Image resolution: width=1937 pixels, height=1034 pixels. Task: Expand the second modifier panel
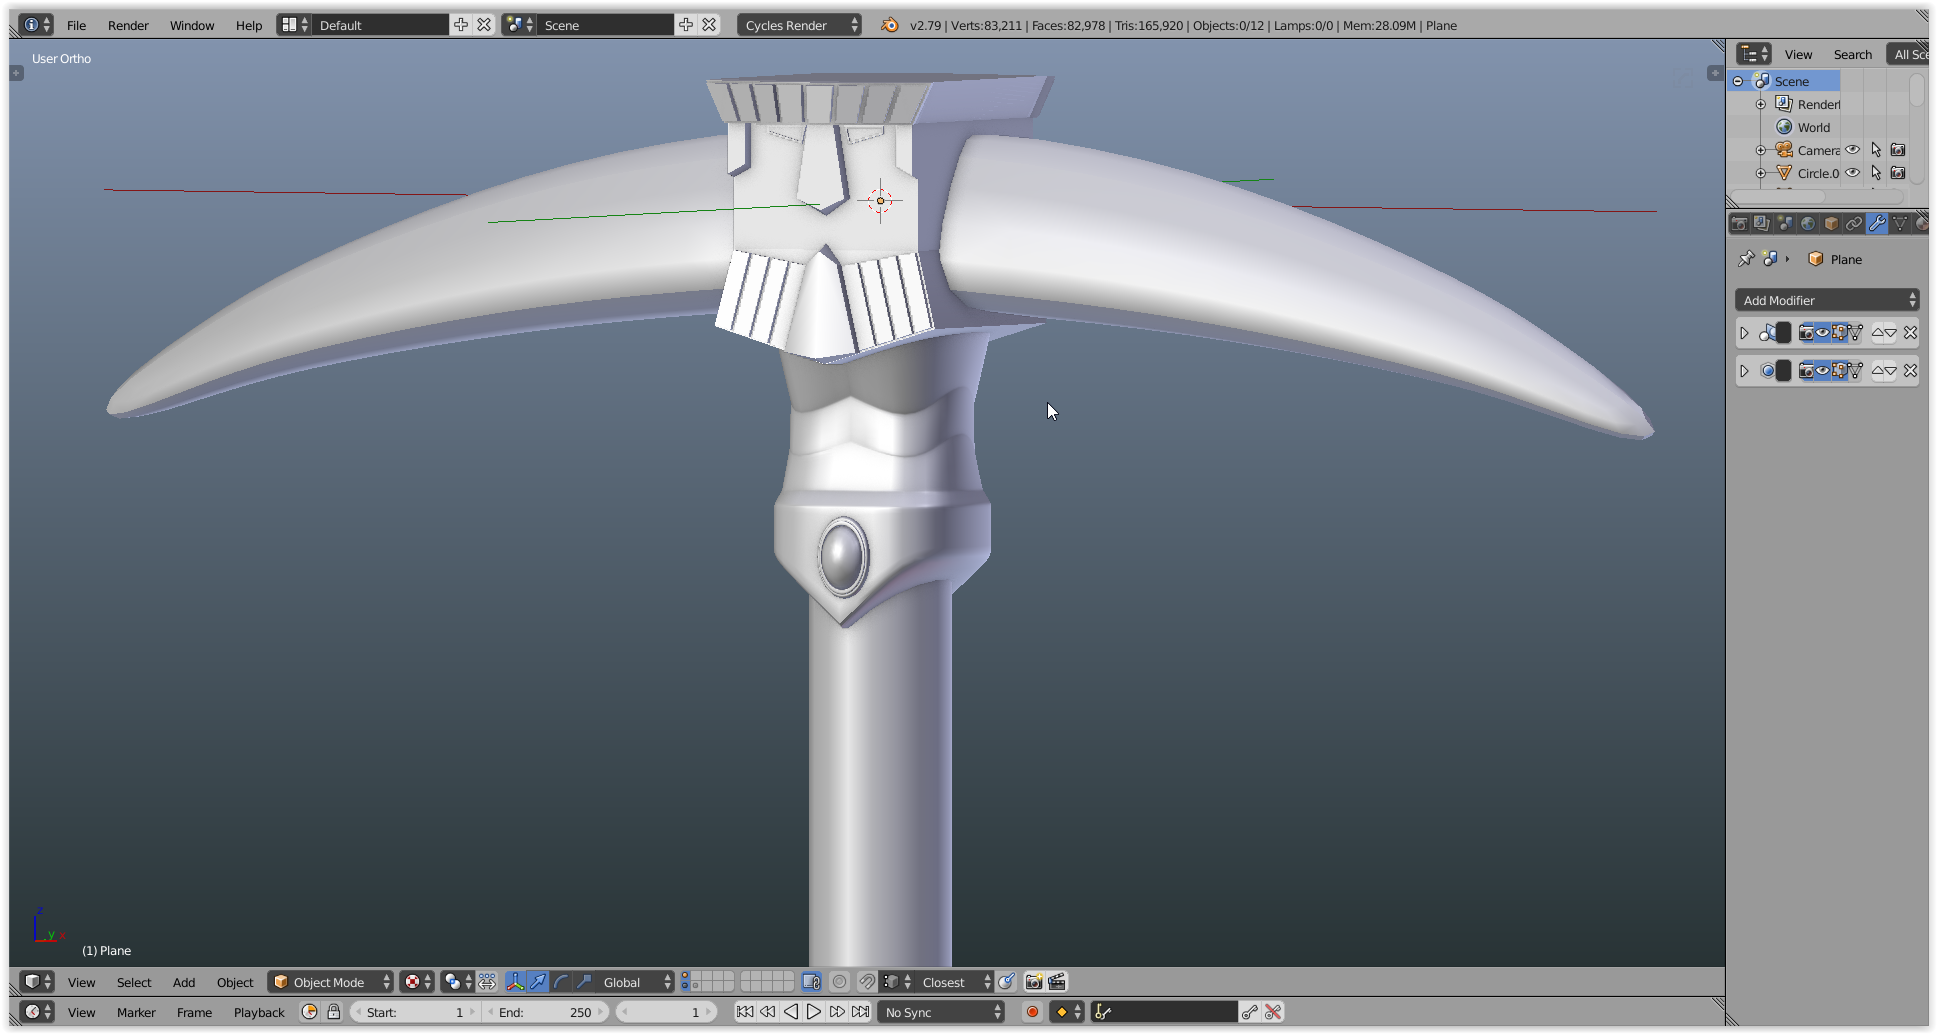click(1745, 371)
